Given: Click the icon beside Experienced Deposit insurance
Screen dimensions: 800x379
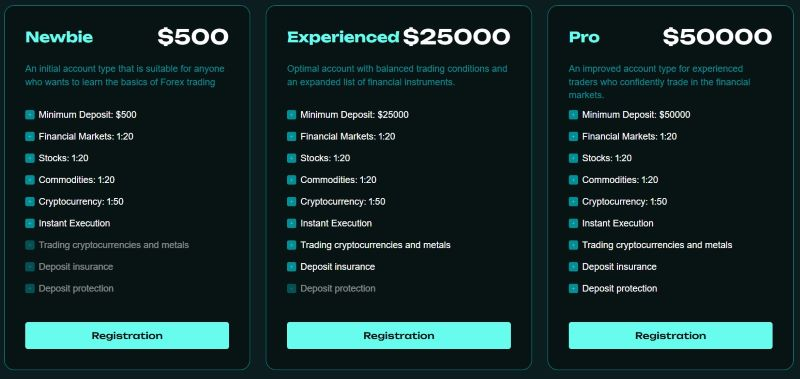Looking at the screenshot, I should (291, 267).
